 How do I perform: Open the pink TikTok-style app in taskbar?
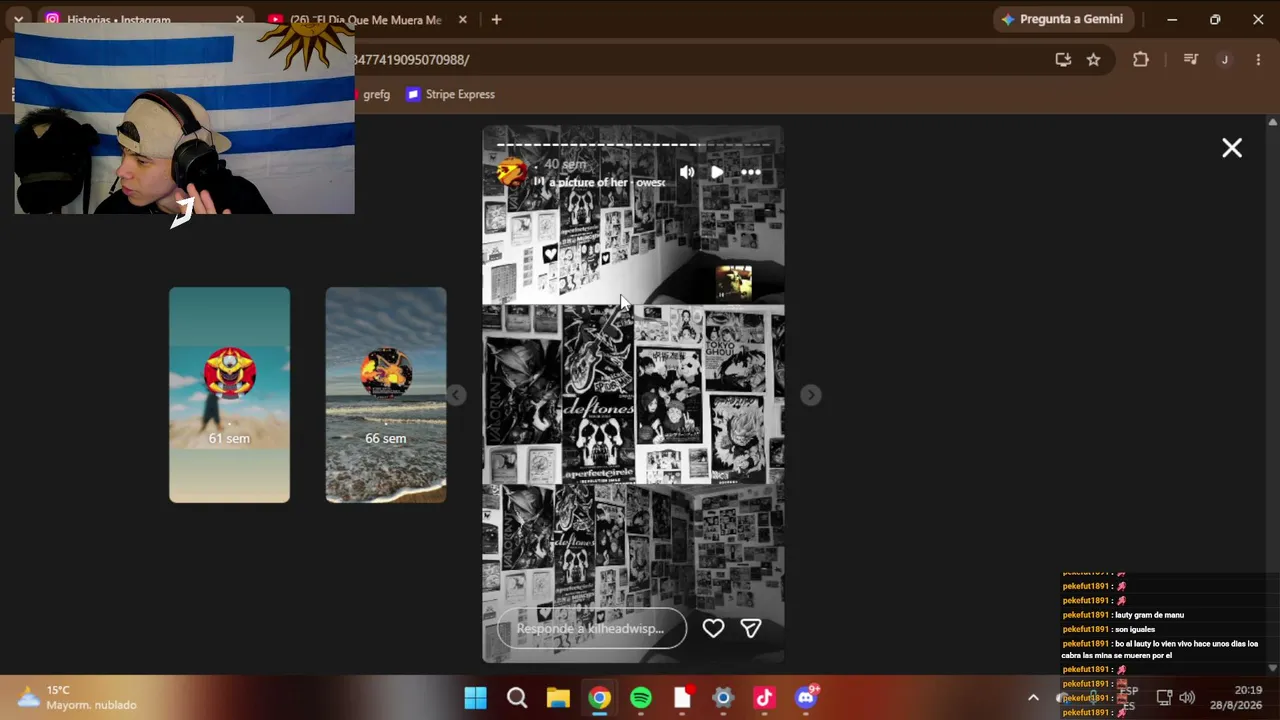point(765,698)
